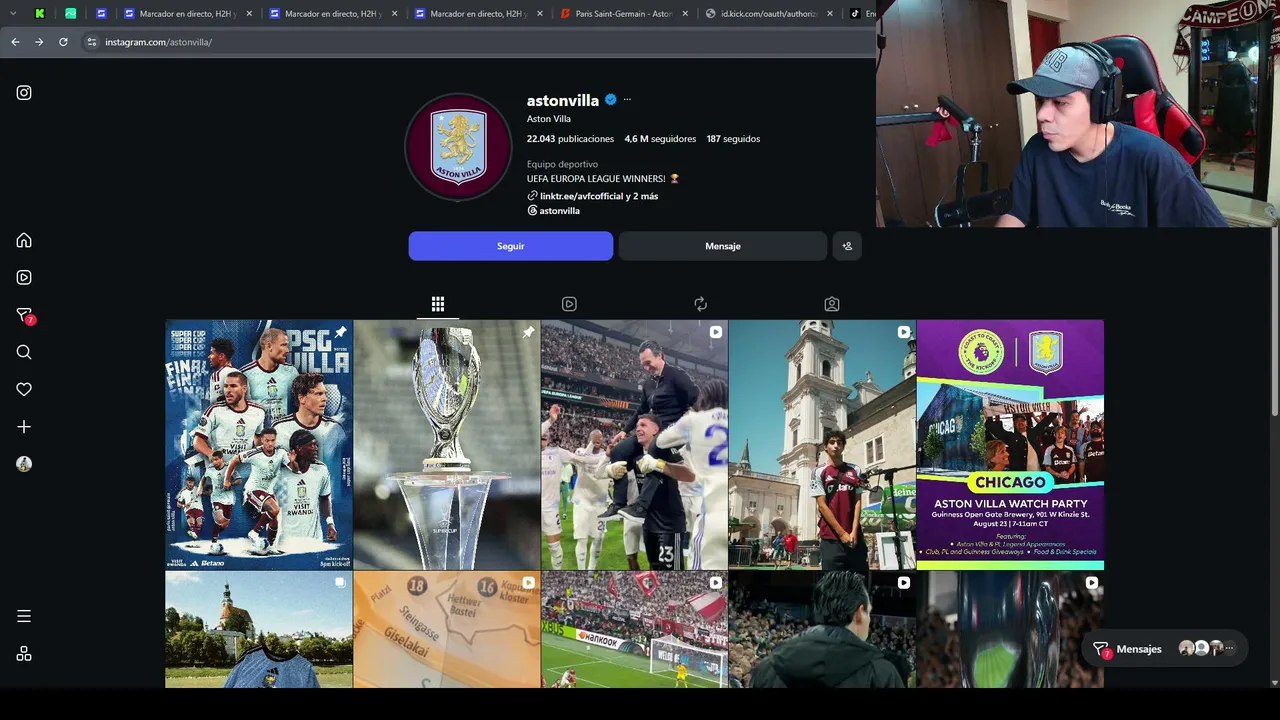Open the church tower reel post
1280x720 pixels.
pyautogui.click(x=822, y=445)
